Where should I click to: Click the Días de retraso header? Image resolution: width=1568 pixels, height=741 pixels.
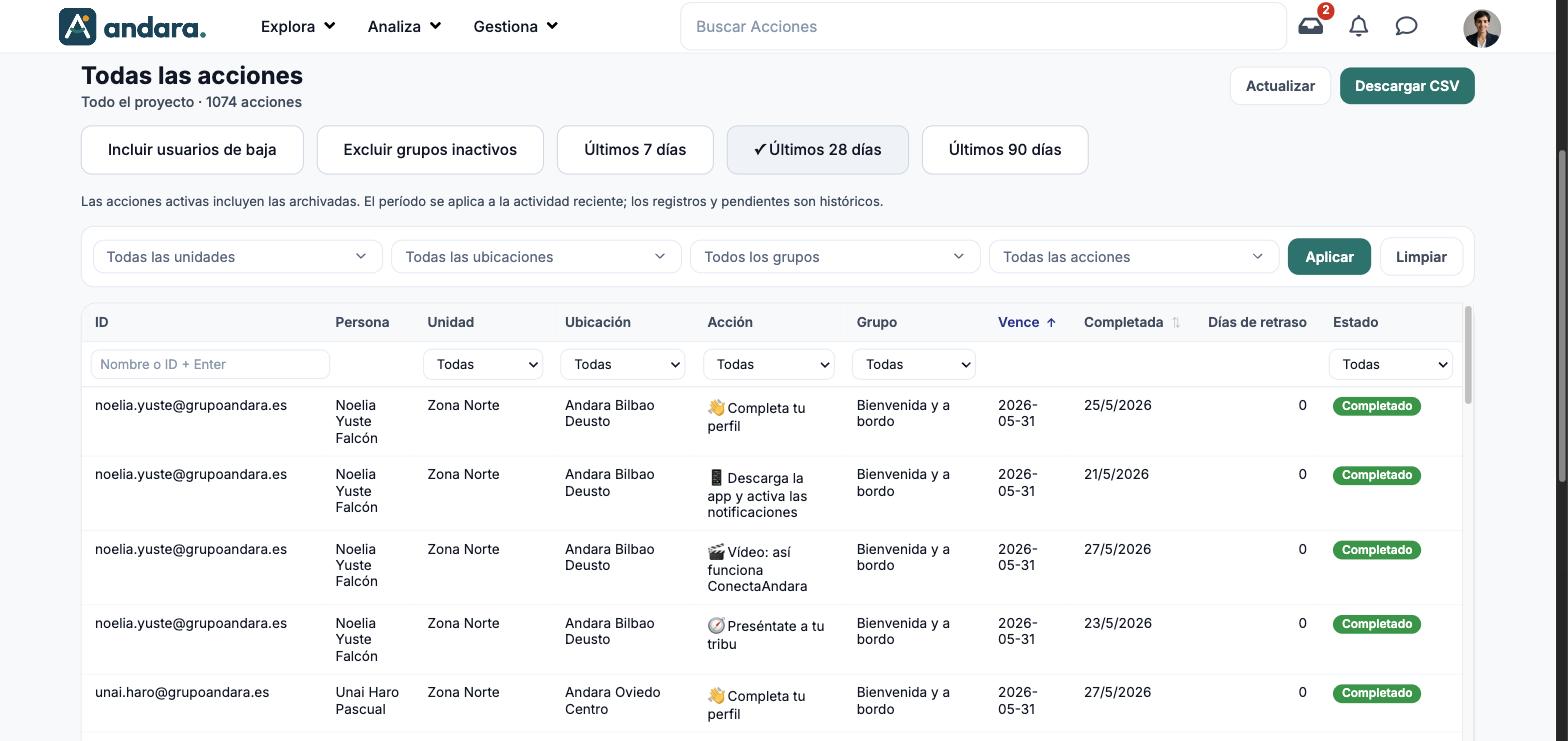tap(1257, 322)
